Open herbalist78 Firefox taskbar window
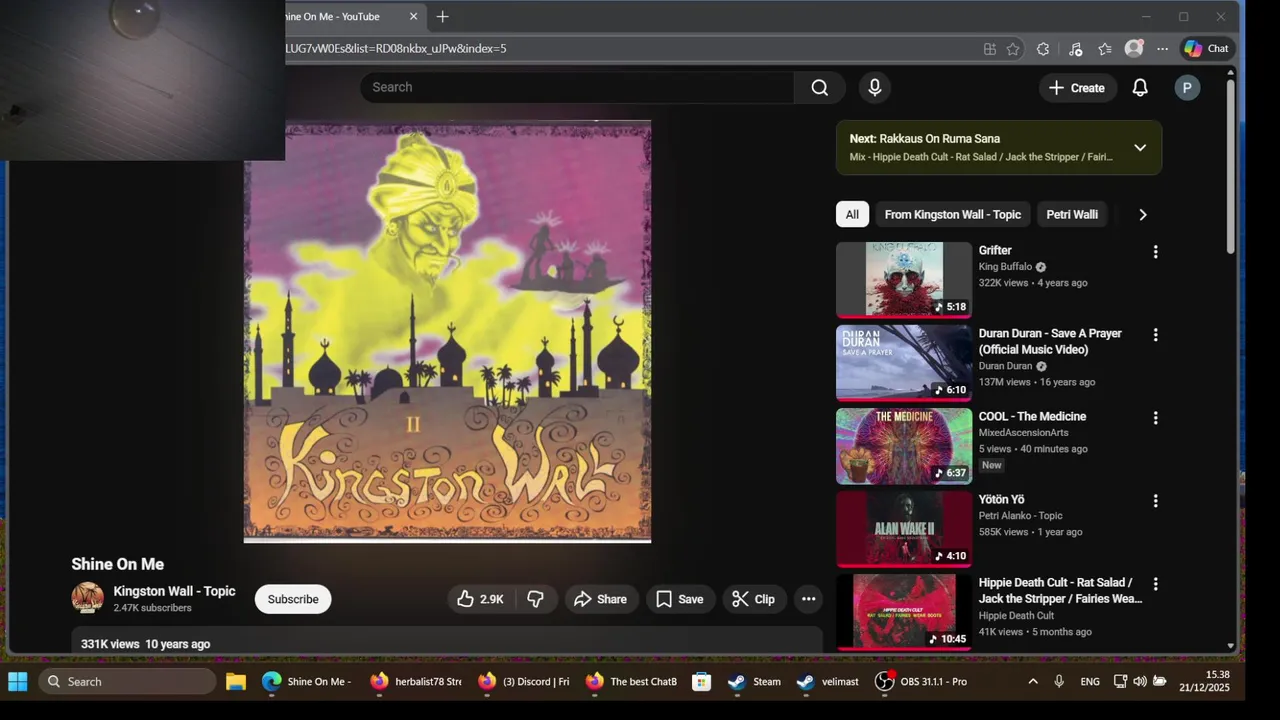 [416, 681]
